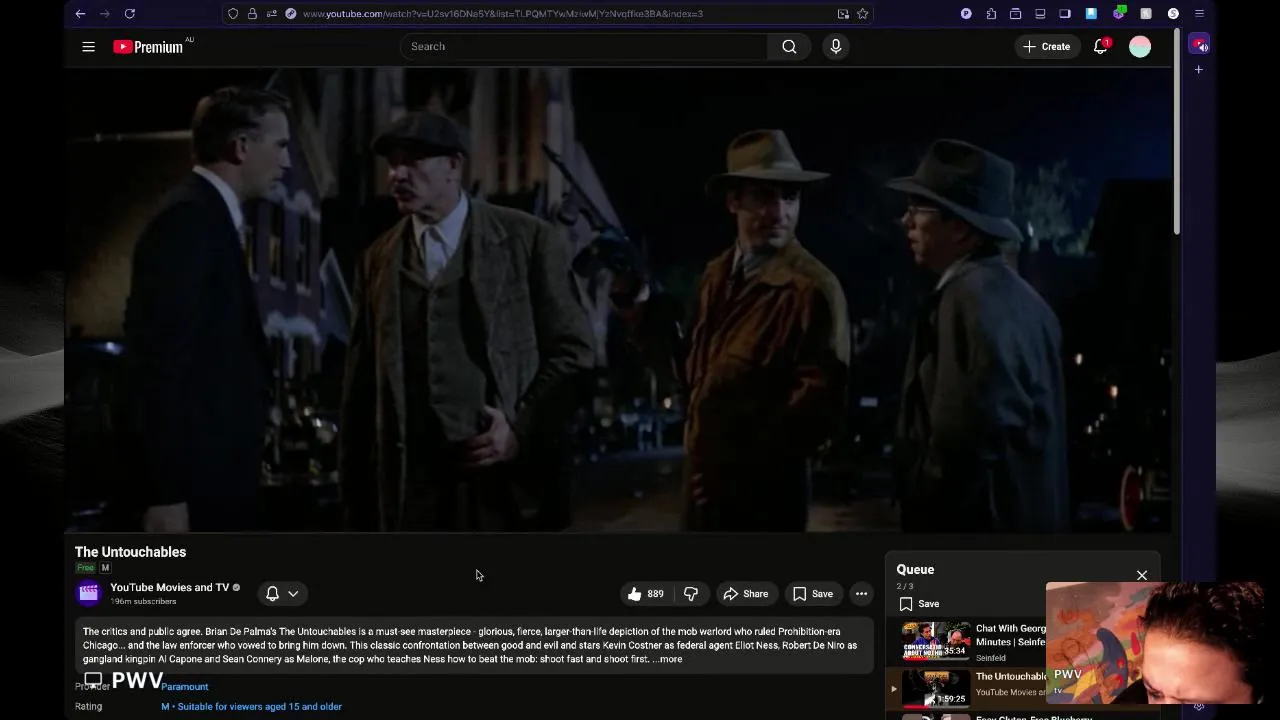
Task: Open the YouTube guide hamburger menu
Action: (88, 46)
